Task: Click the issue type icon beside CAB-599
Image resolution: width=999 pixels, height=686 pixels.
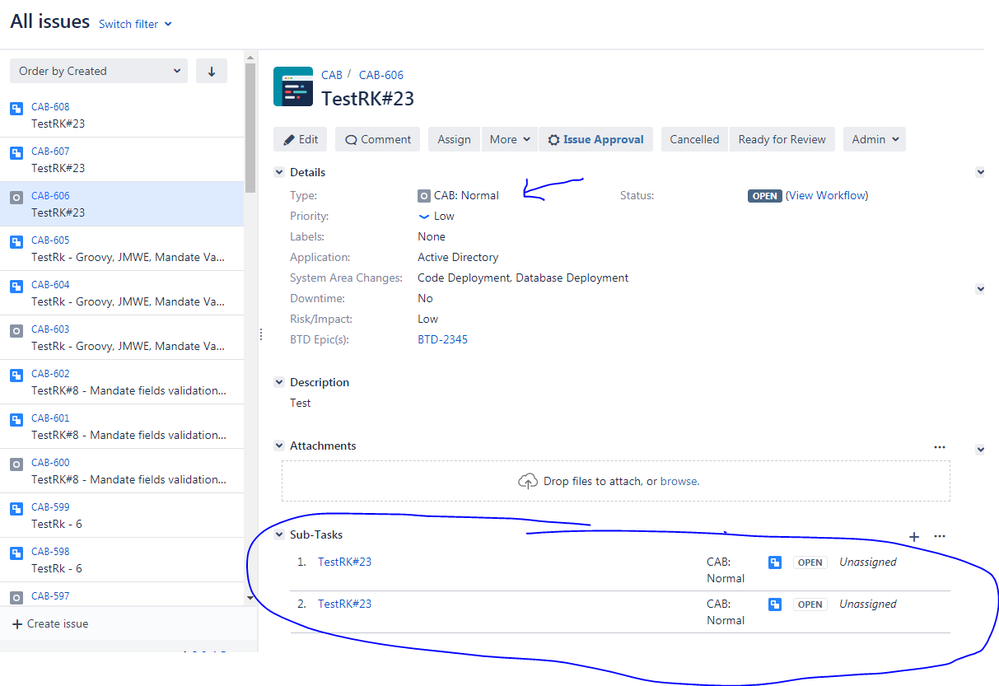Action: [x=17, y=509]
